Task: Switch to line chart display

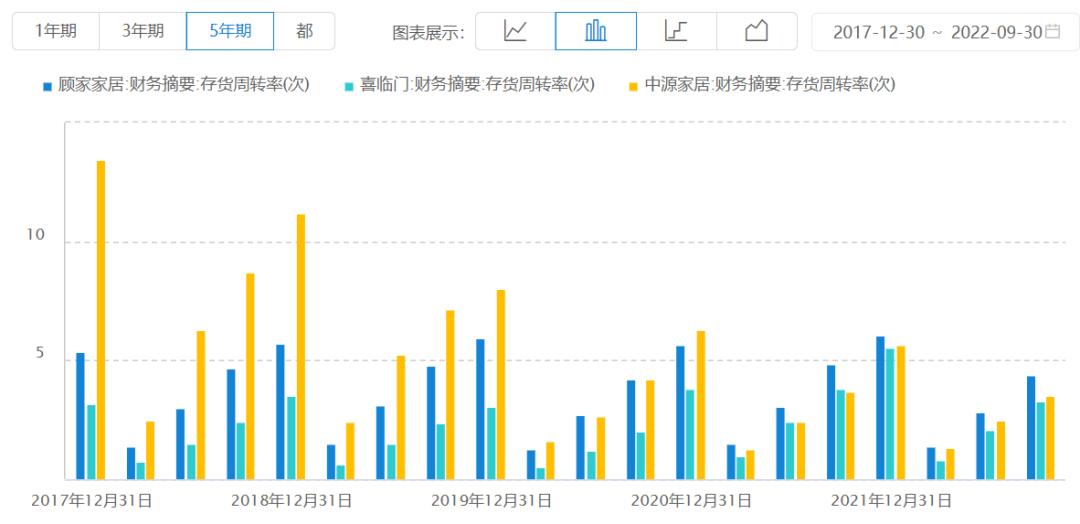Action: [515, 31]
